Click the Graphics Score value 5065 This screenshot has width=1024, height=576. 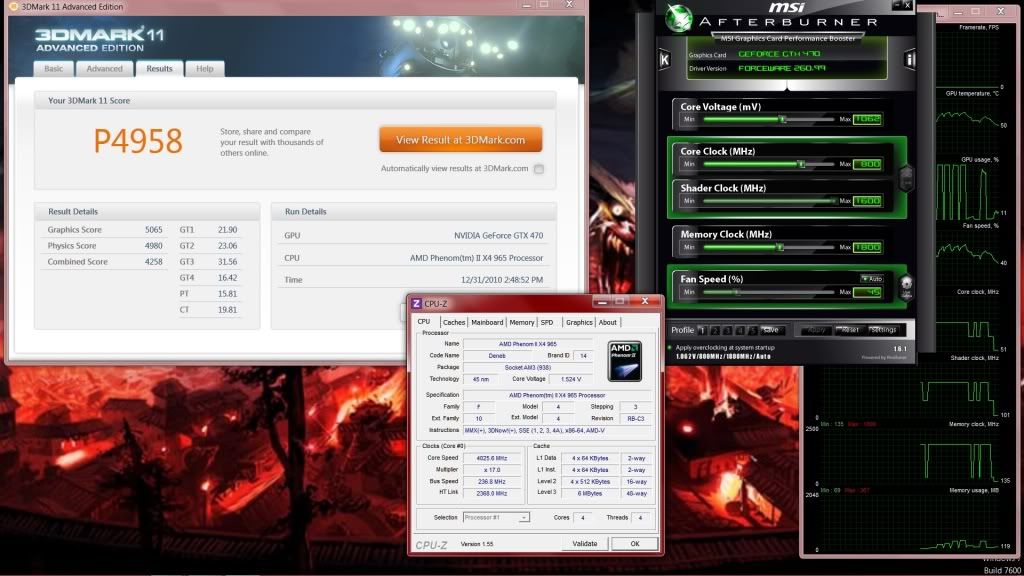pos(153,230)
